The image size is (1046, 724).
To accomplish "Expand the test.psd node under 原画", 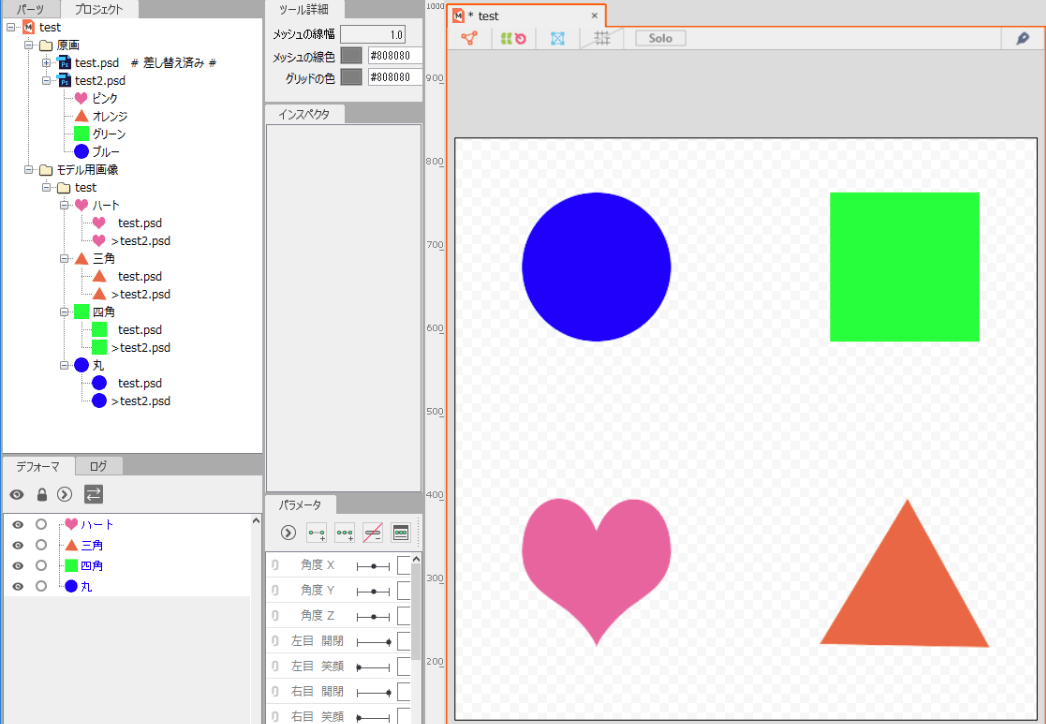I will 46,63.
